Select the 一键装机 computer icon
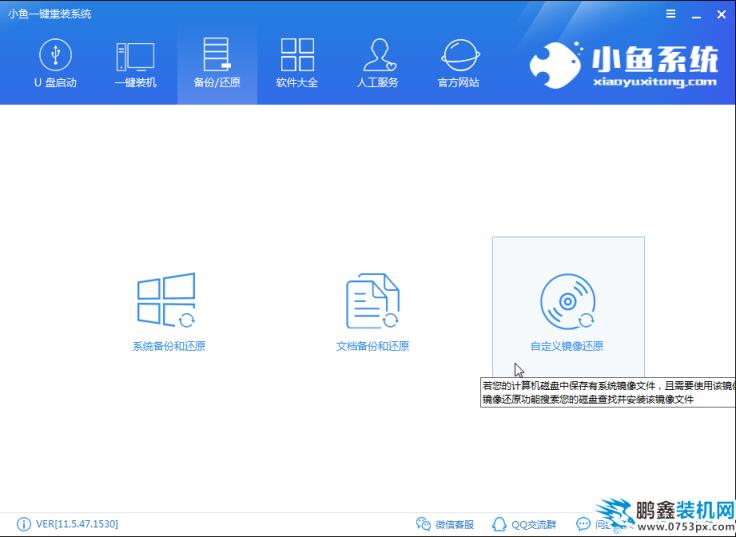The height and width of the screenshot is (537, 736). (x=135, y=56)
